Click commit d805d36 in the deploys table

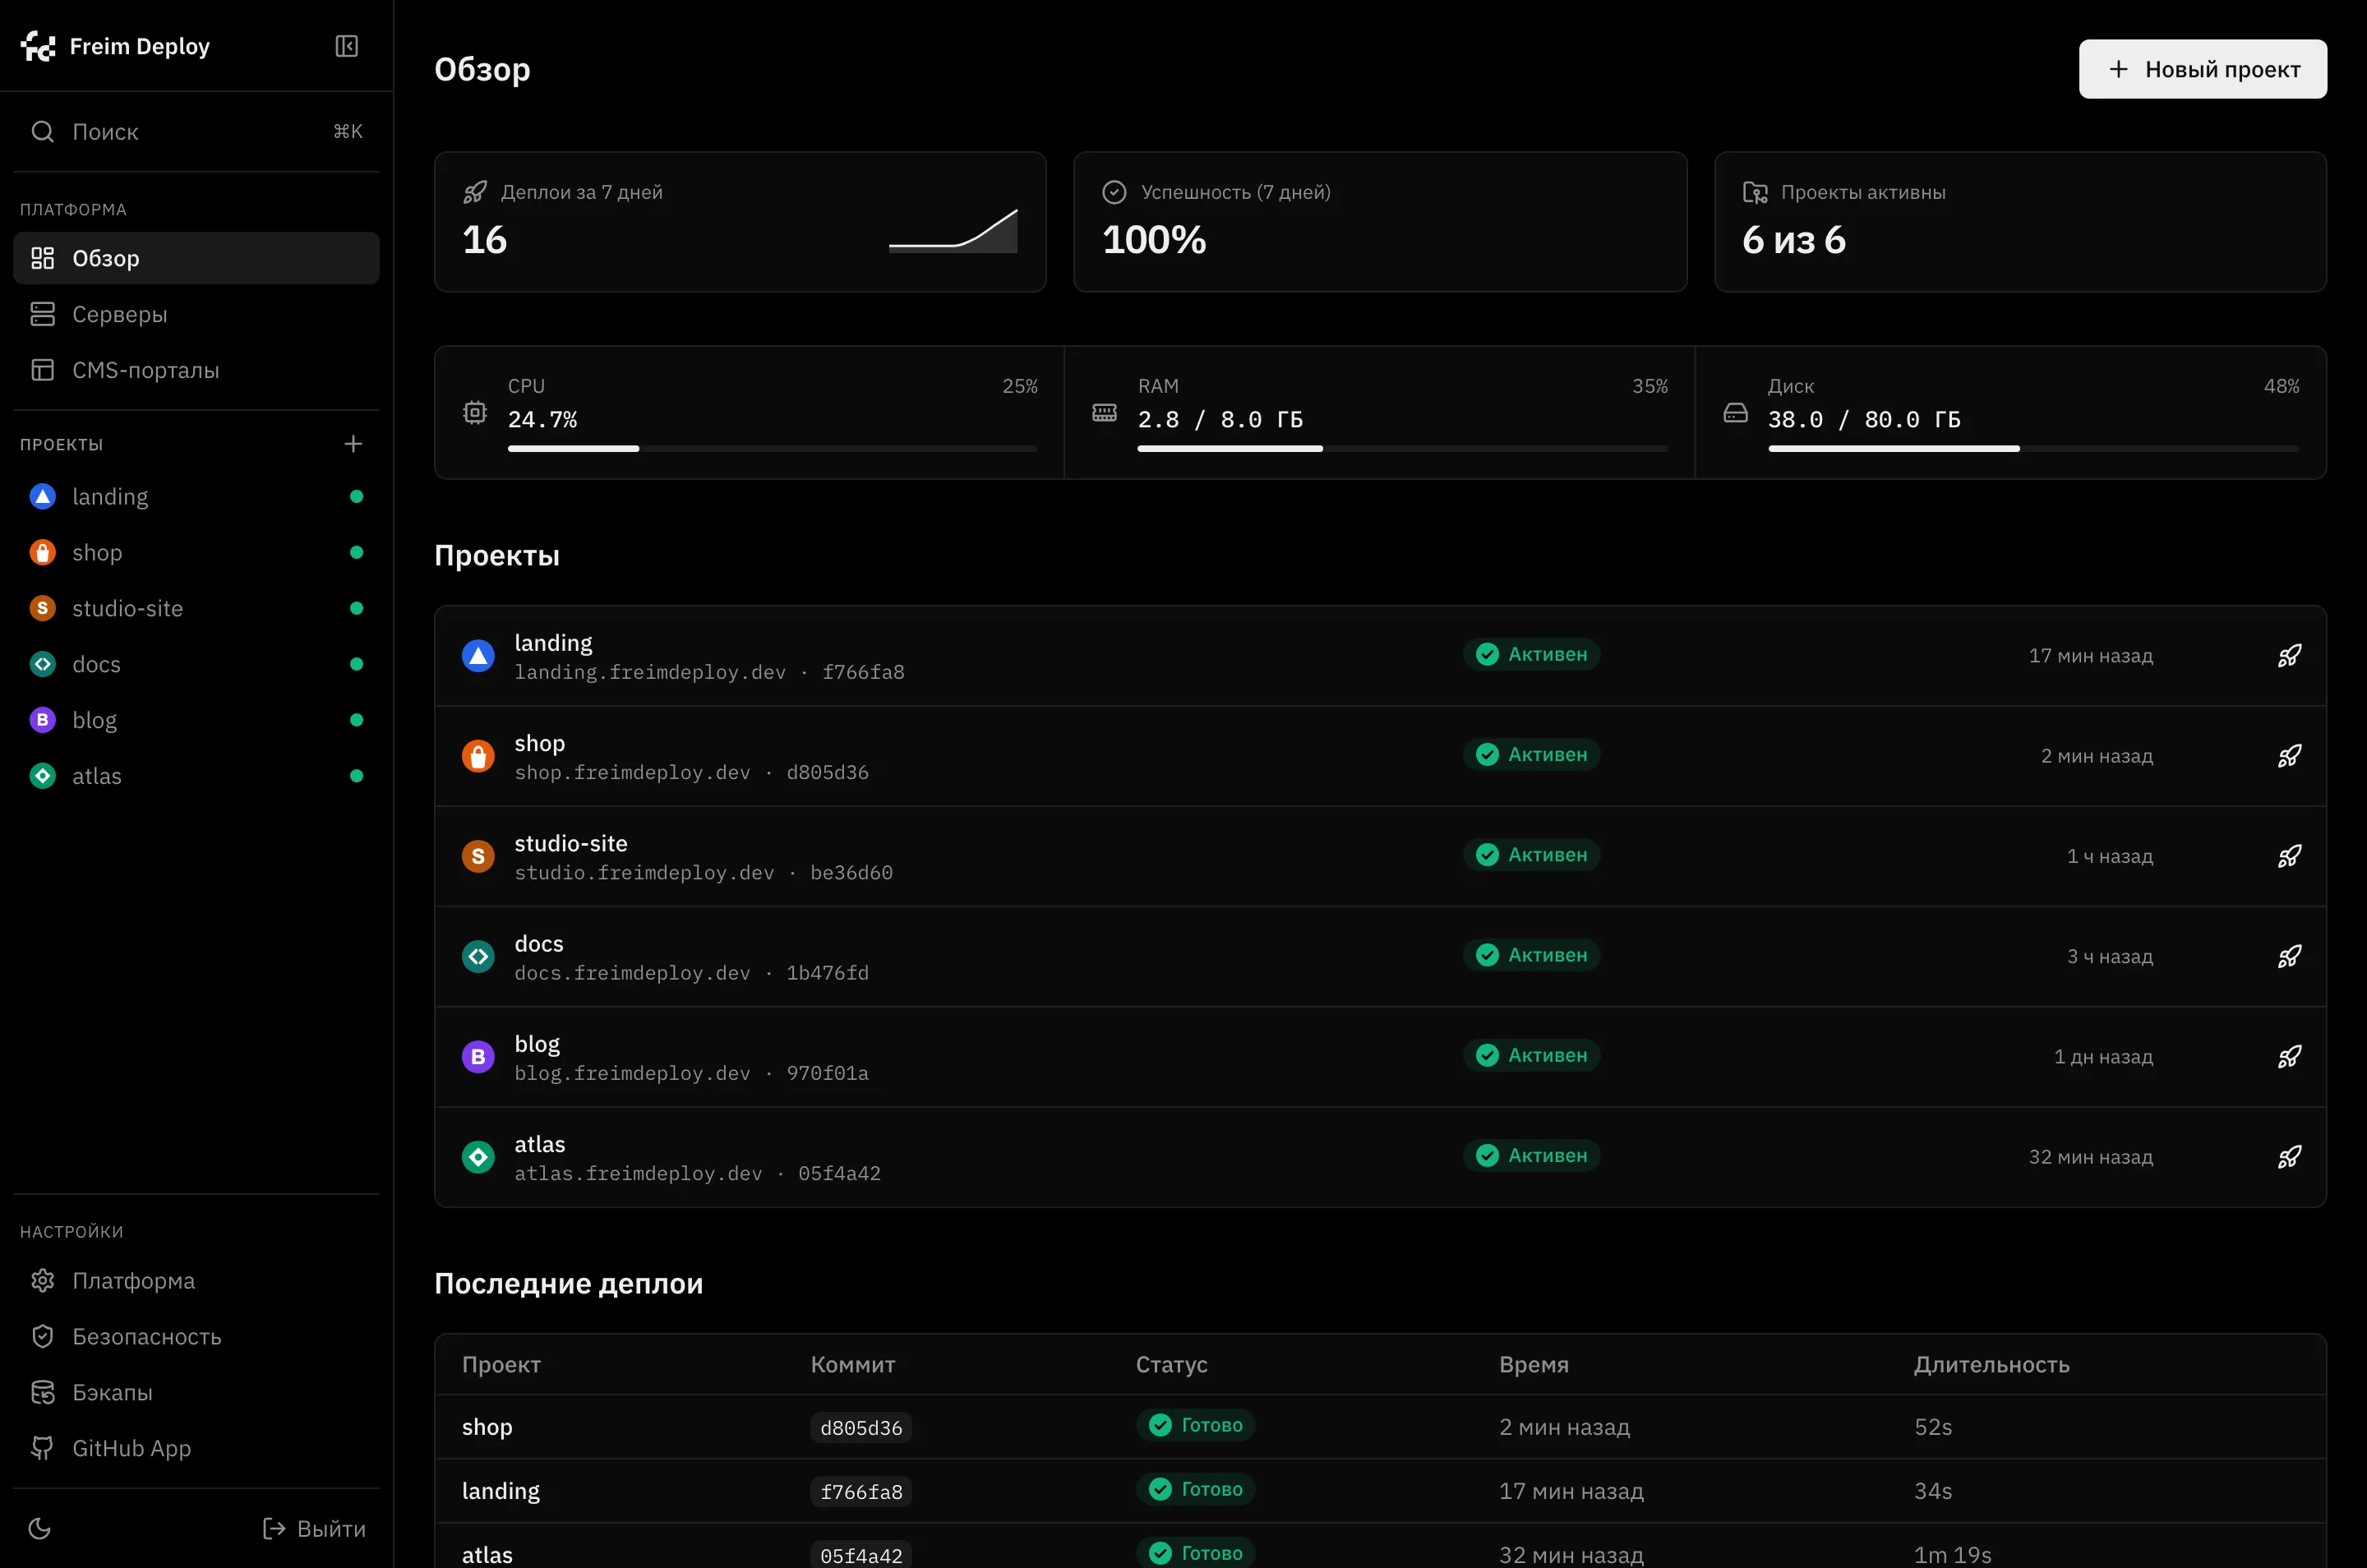point(861,1428)
